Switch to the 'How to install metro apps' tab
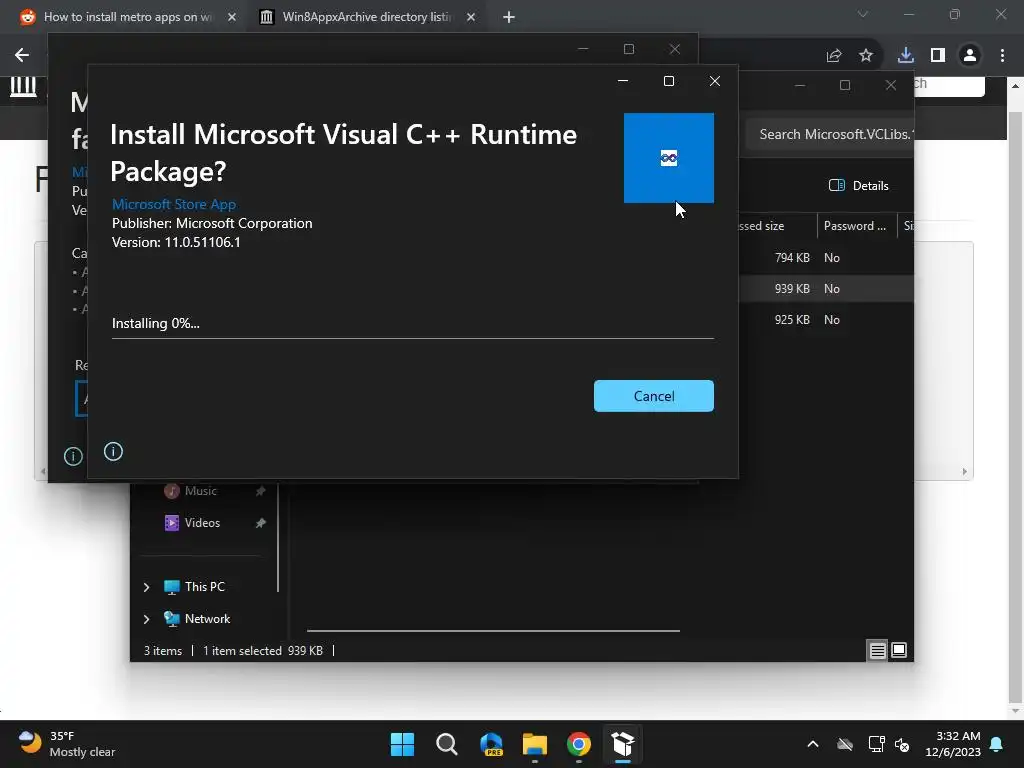The image size is (1024, 768). click(129, 17)
